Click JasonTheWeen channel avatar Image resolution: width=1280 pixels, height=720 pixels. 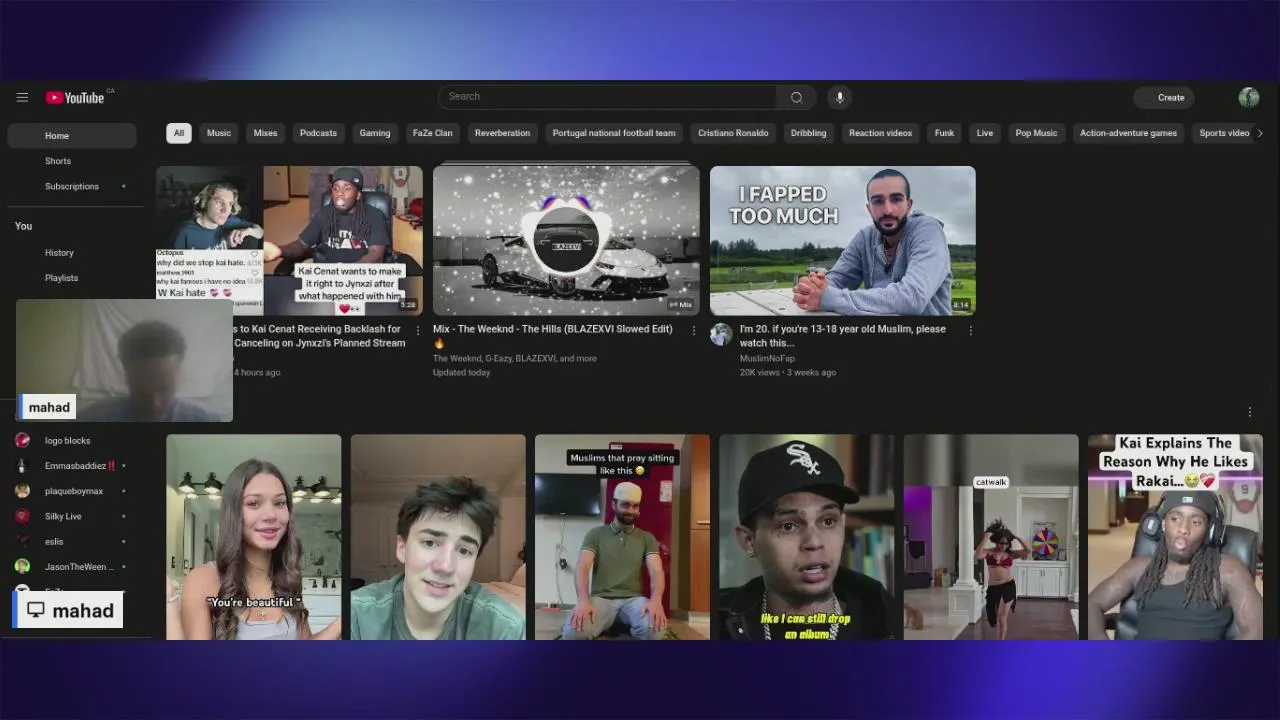(22, 566)
